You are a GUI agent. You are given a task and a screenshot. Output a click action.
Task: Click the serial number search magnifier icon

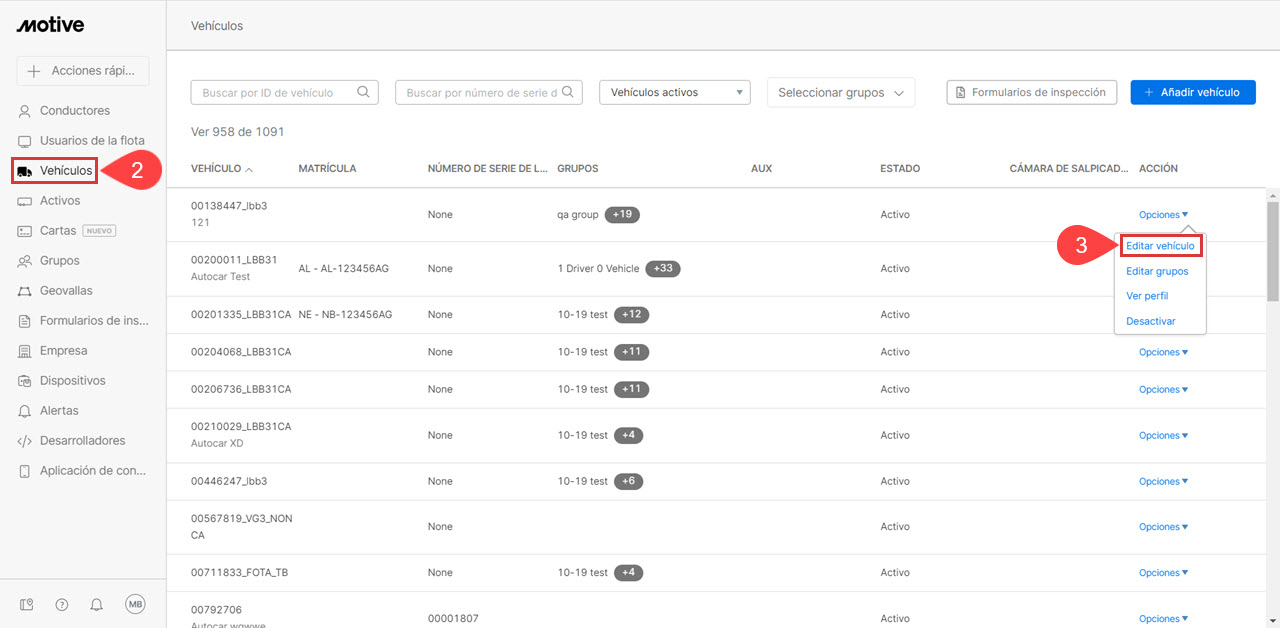pyautogui.click(x=568, y=92)
